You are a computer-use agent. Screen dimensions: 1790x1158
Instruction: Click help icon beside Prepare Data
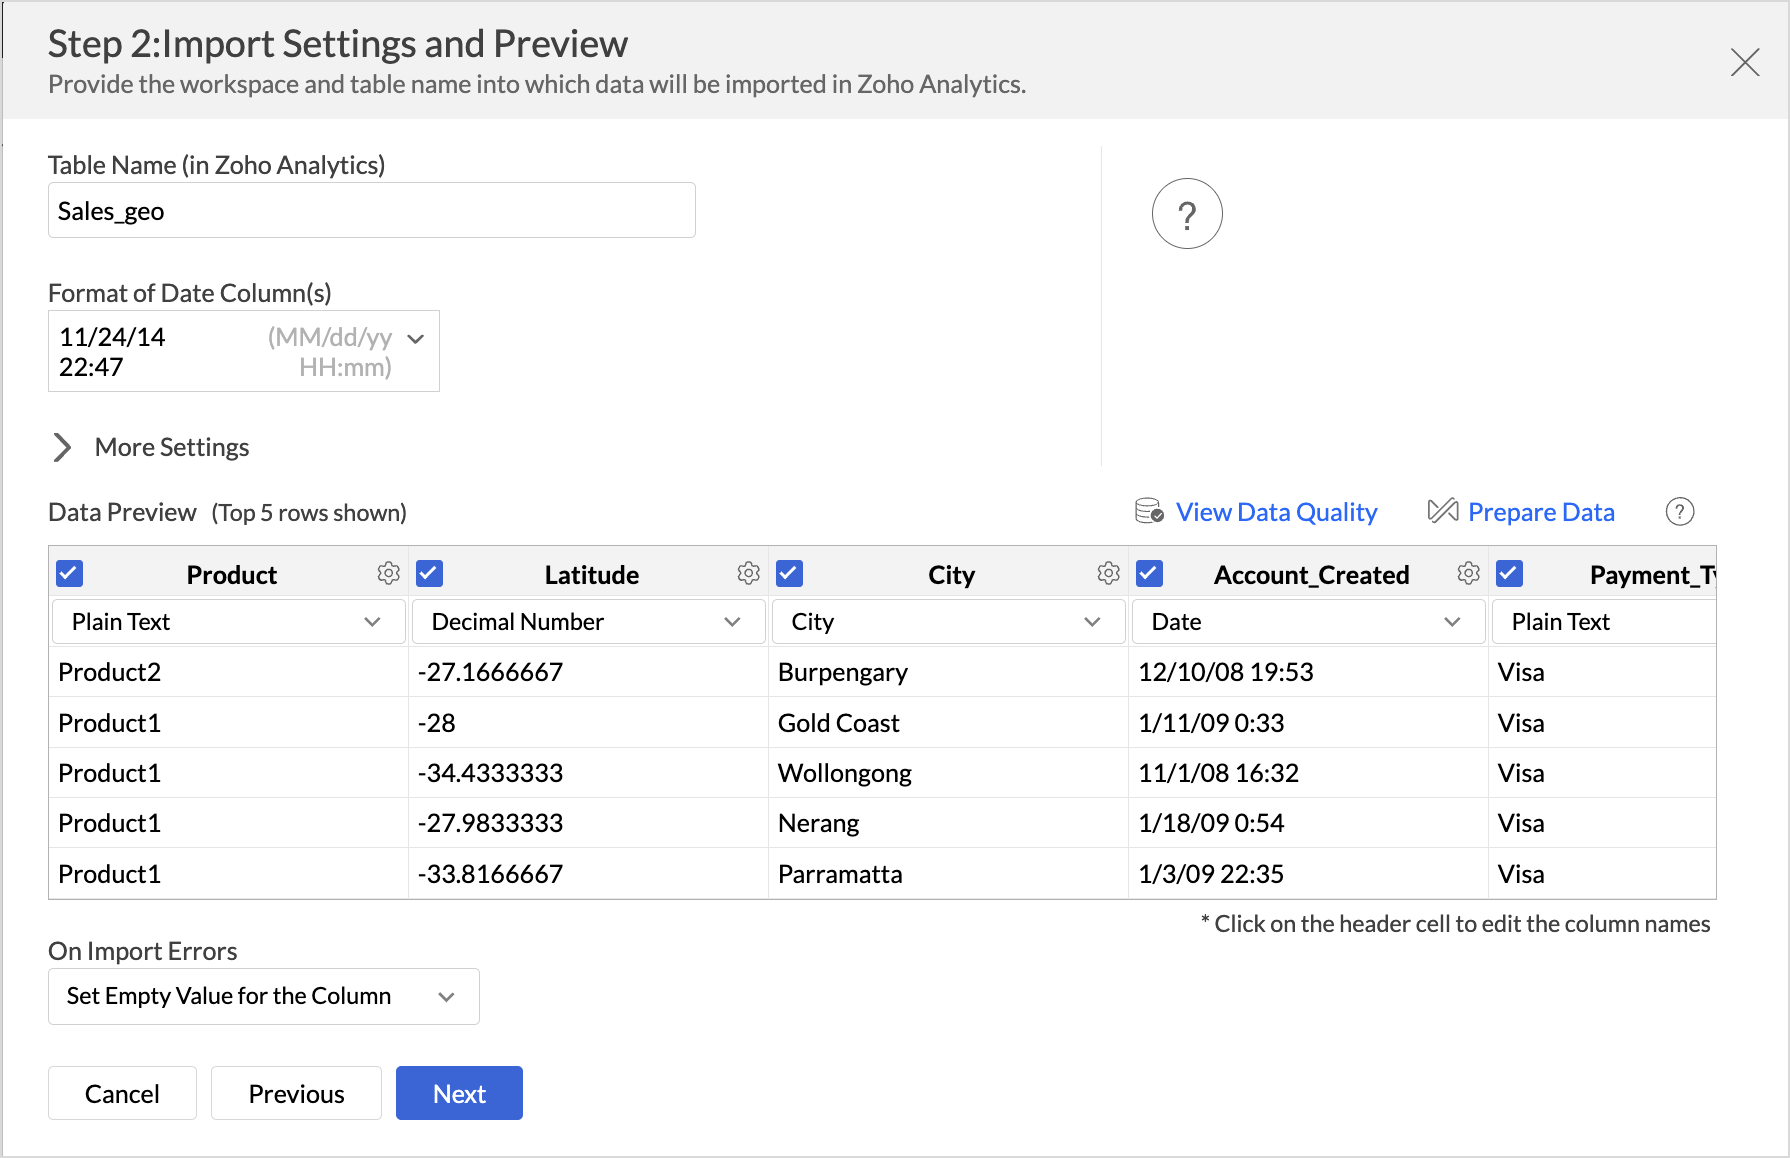[1679, 512]
